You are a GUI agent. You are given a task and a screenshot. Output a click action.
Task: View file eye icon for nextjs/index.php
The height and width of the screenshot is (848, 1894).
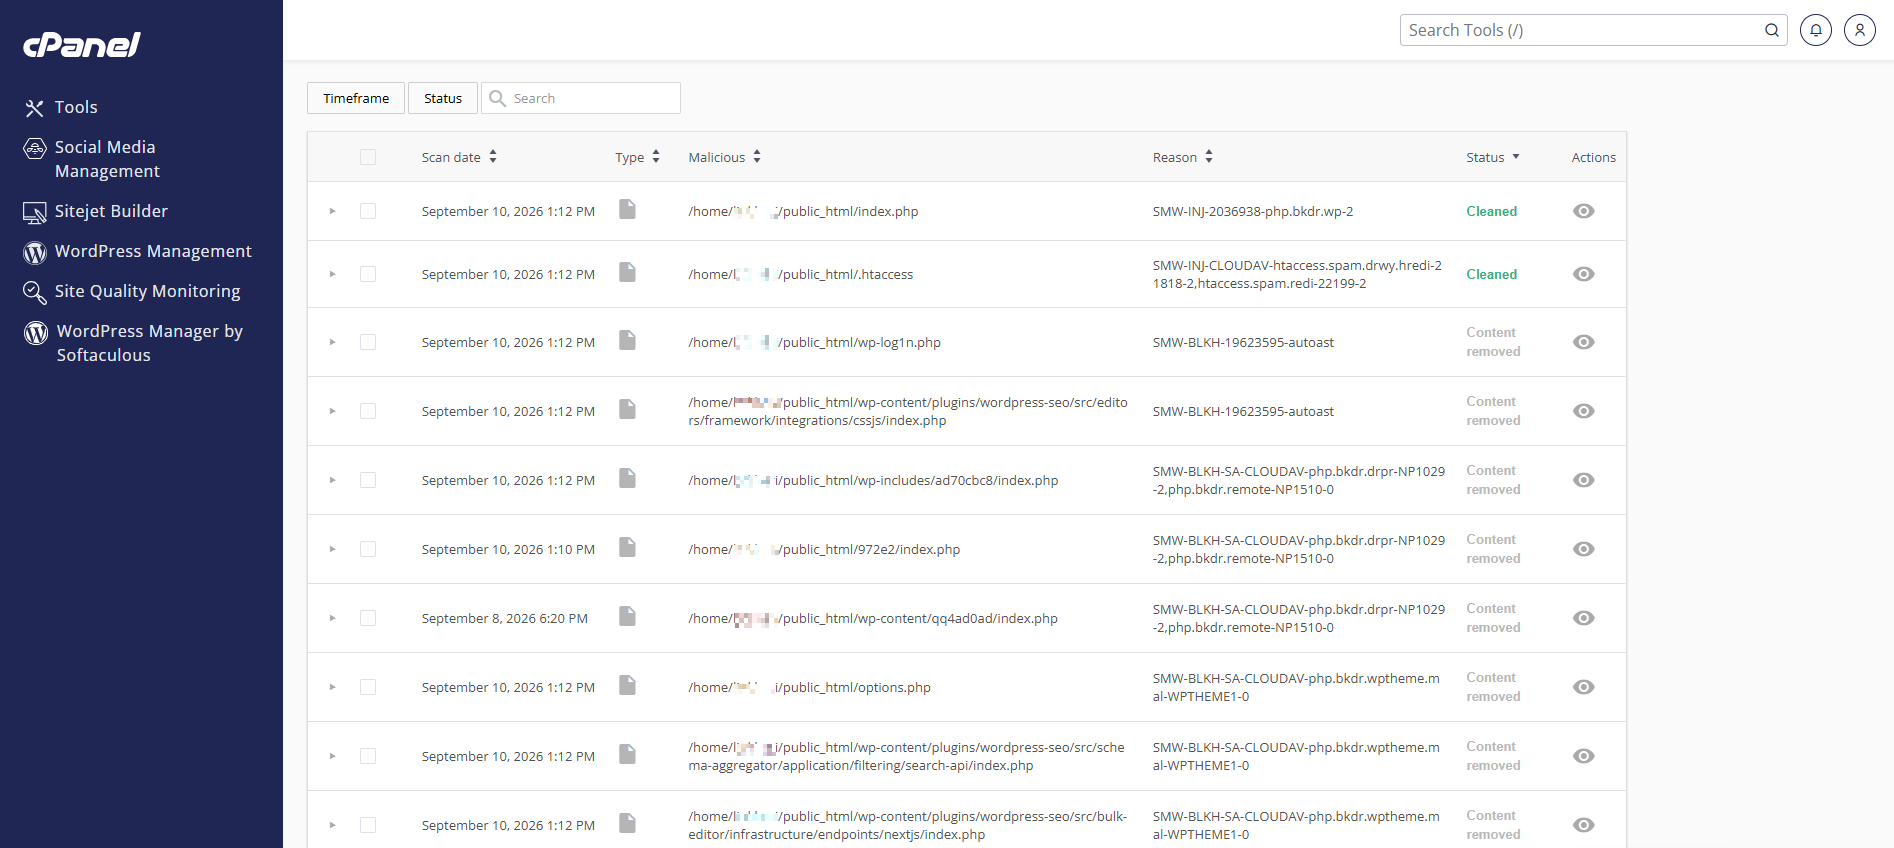[1583, 825]
